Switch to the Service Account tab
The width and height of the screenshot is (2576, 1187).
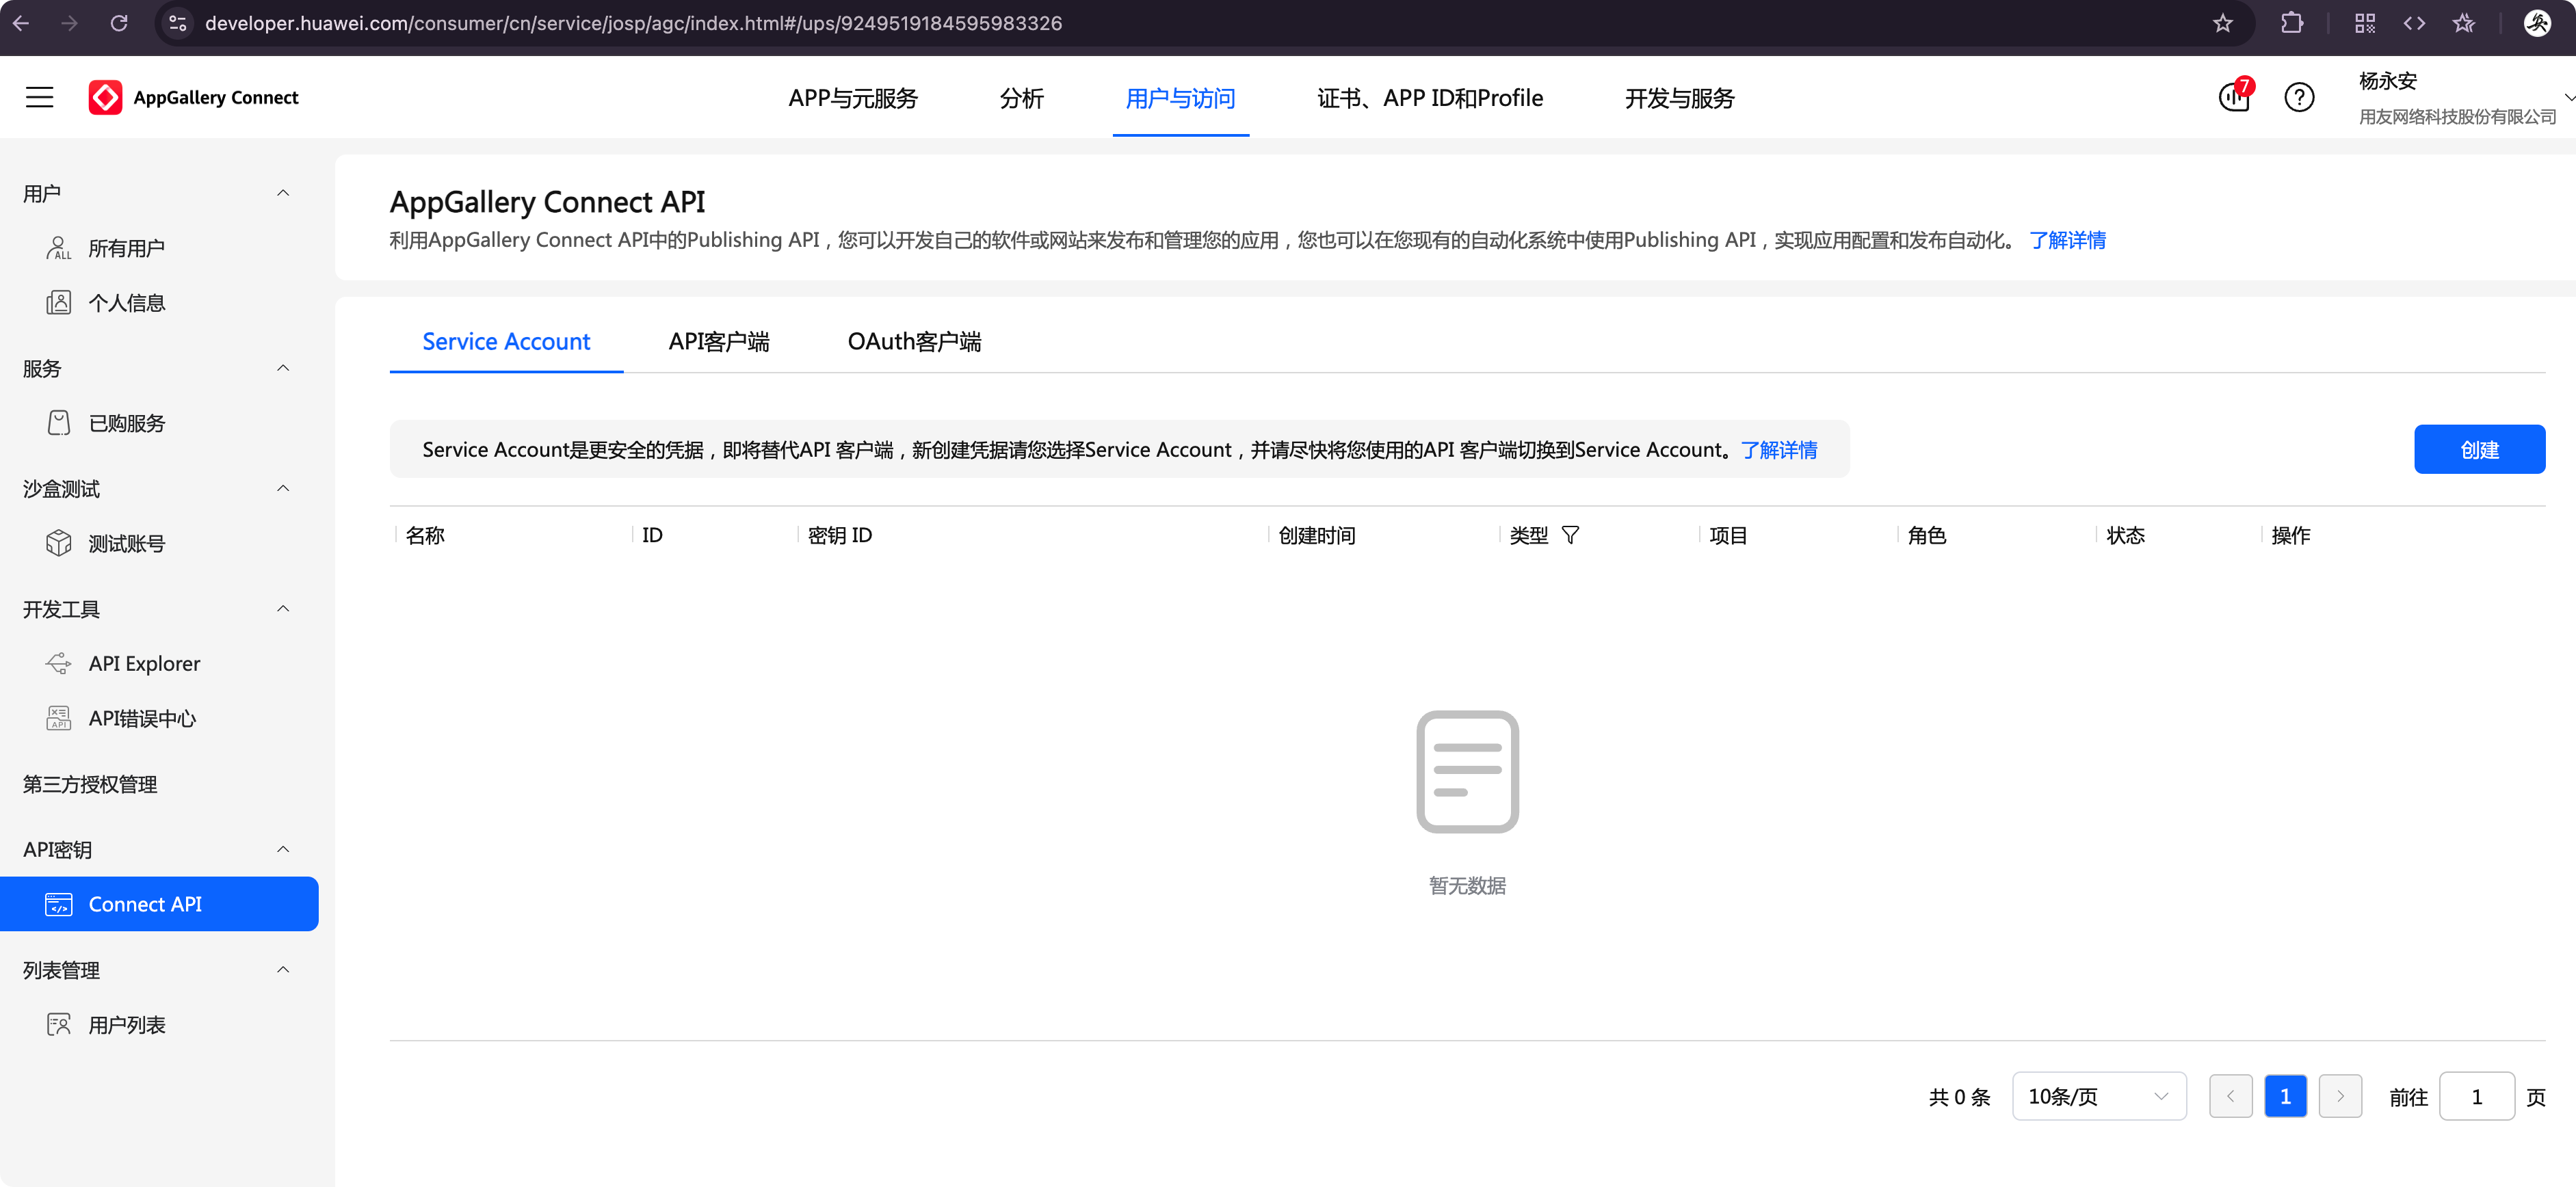click(506, 341)
